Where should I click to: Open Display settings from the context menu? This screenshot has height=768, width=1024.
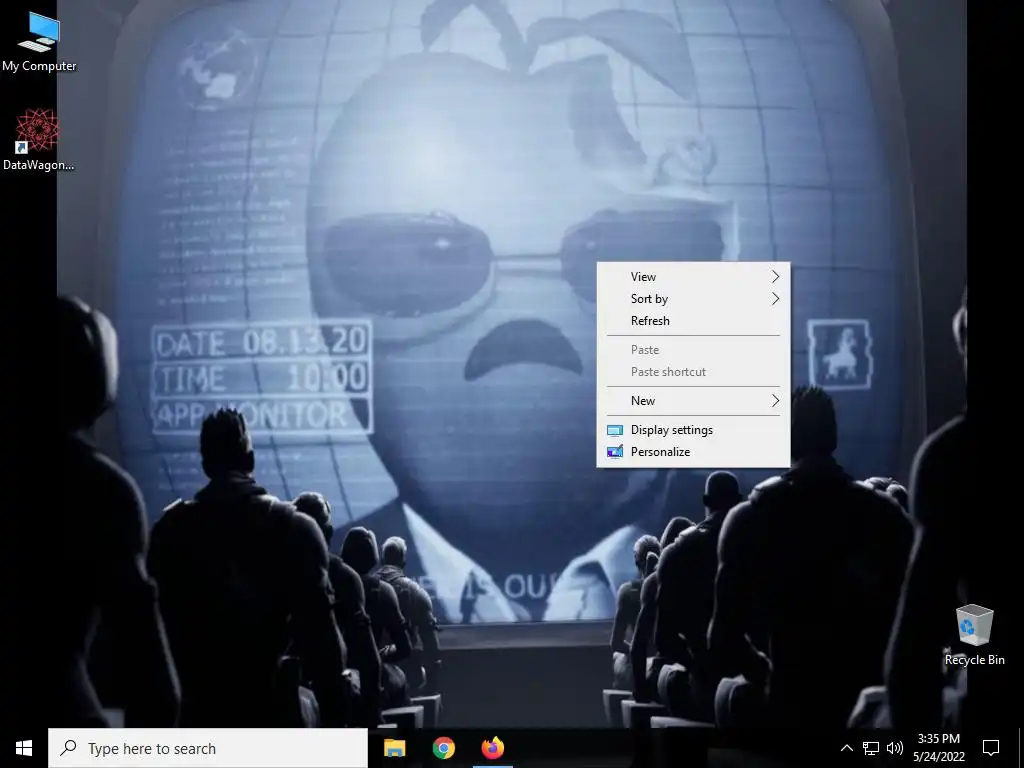[x=694, y=430]
